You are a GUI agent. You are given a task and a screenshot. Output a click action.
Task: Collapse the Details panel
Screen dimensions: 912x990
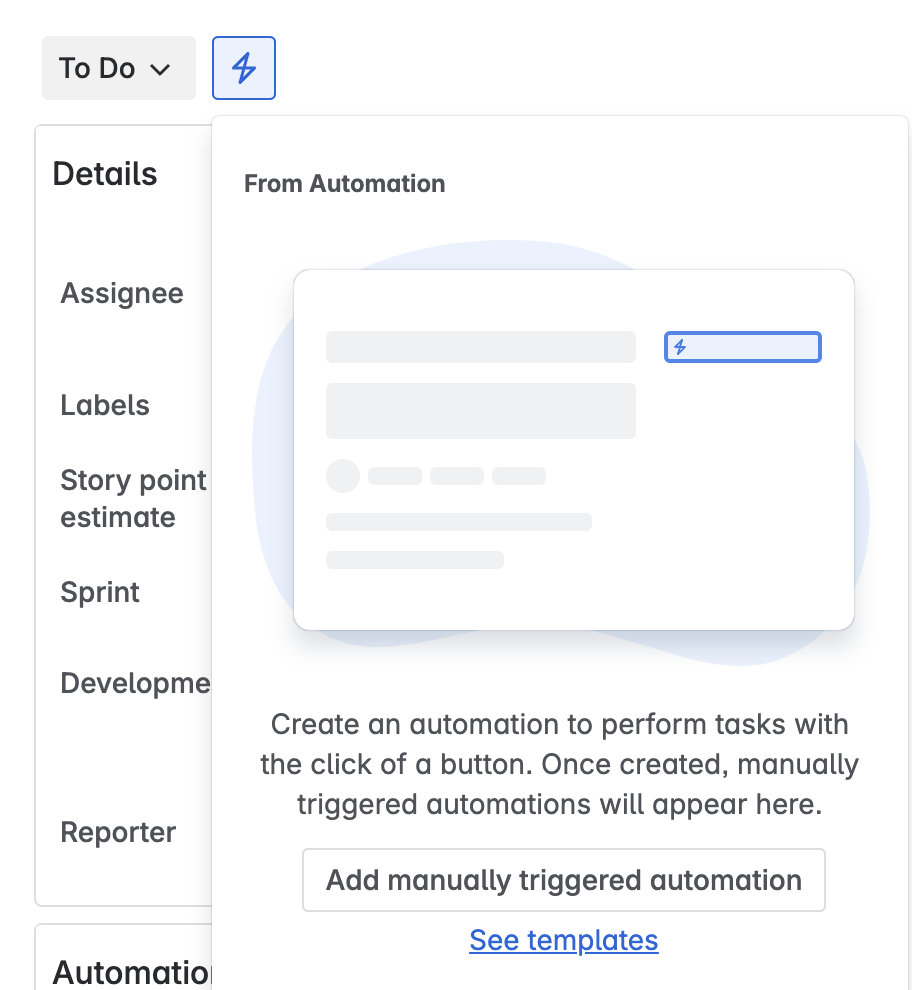point(104,173)
